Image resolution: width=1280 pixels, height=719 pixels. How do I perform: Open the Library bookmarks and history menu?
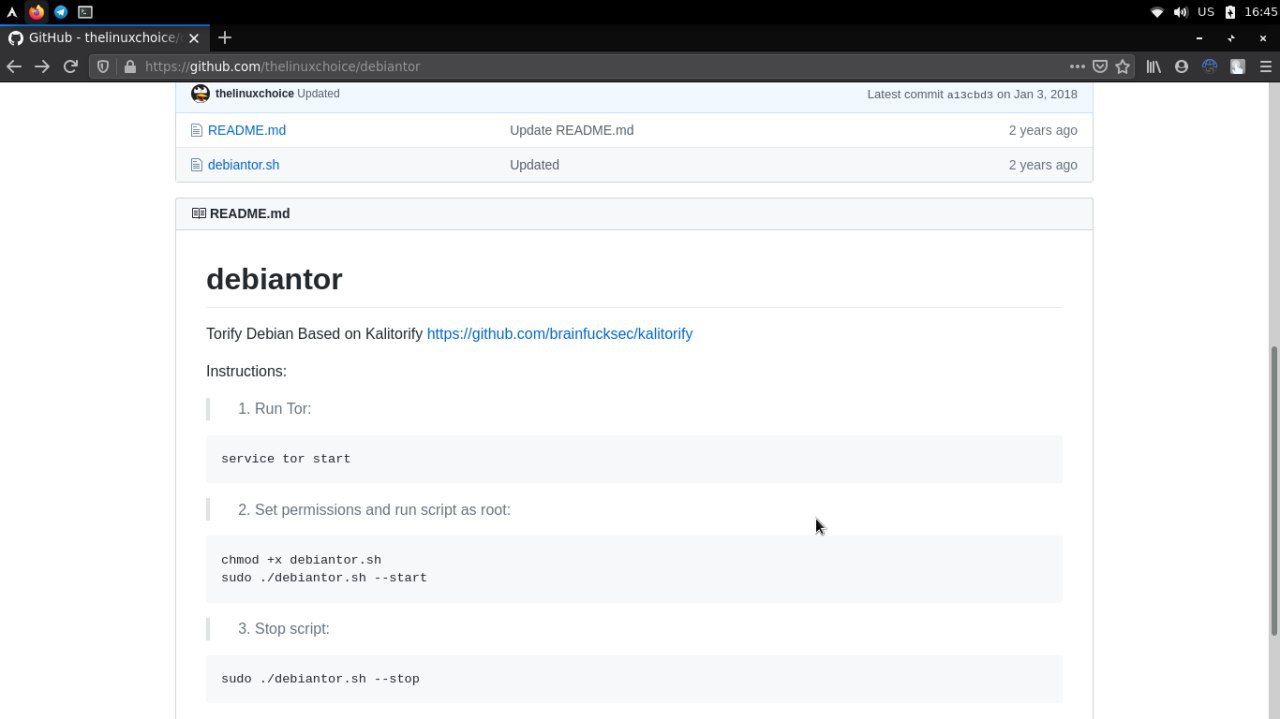1153,66
